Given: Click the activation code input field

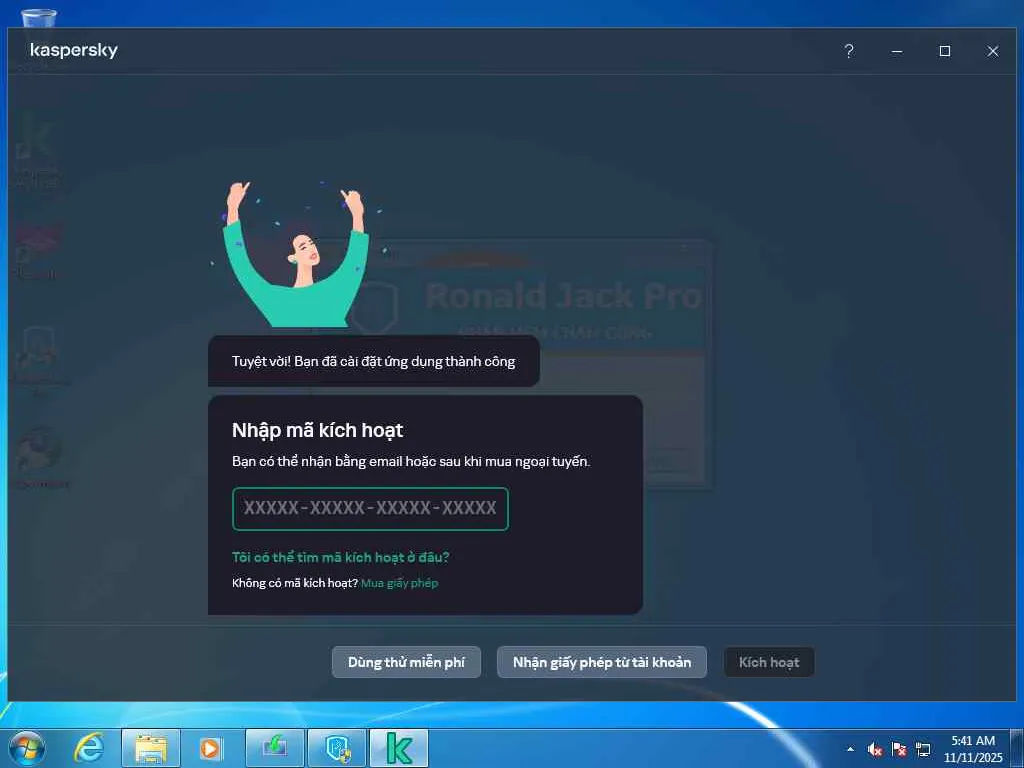Looking at the screenshot, I should click(370, 508).
